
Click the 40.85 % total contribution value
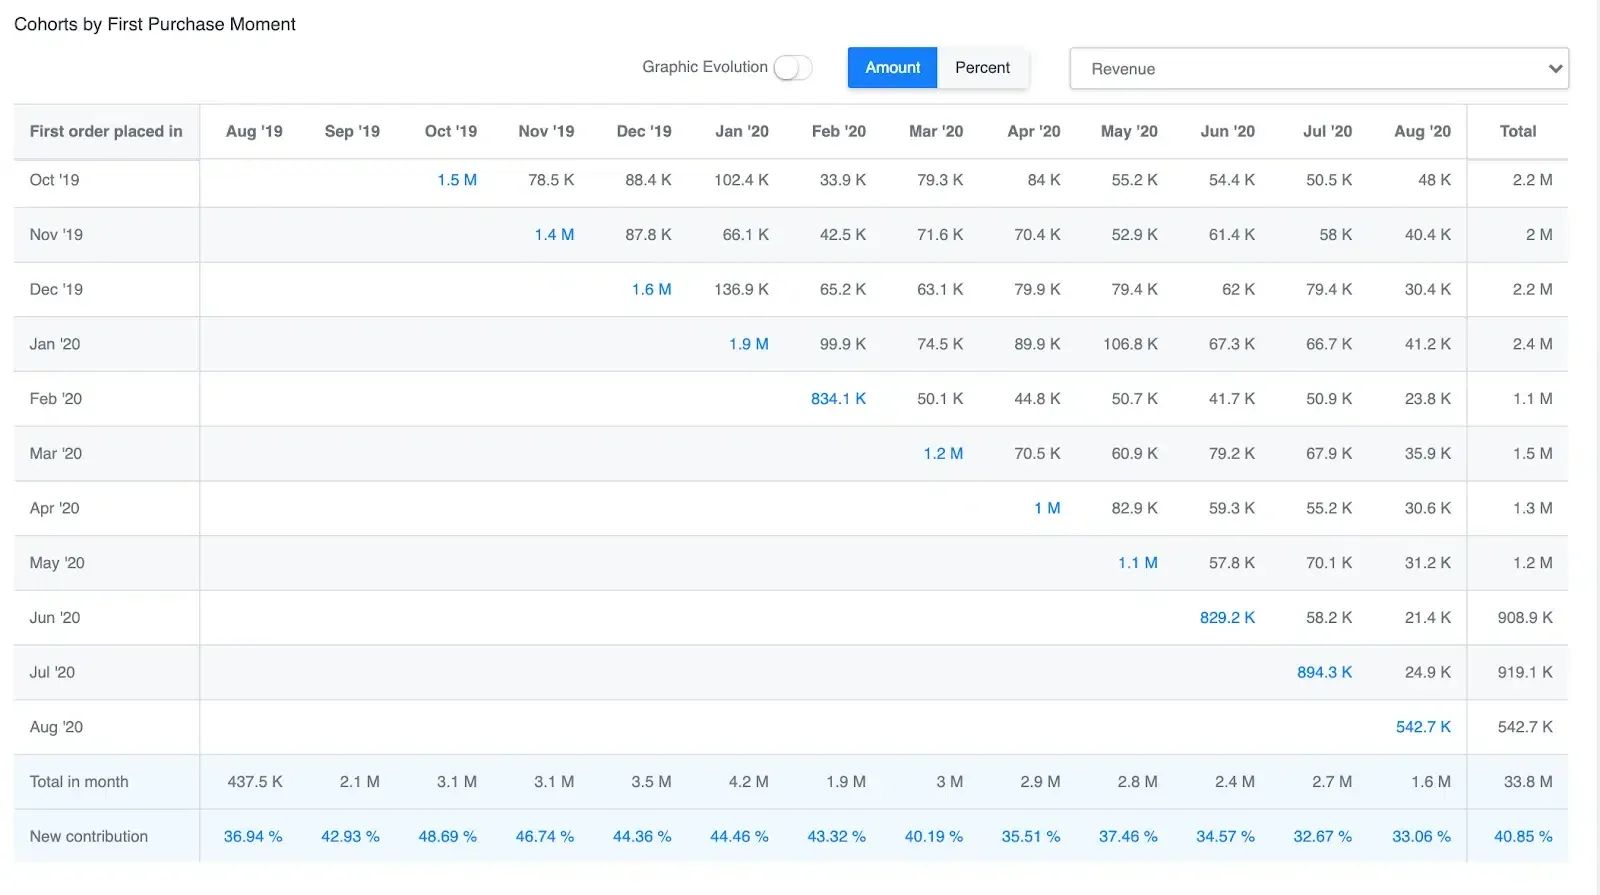[1523, 837]
